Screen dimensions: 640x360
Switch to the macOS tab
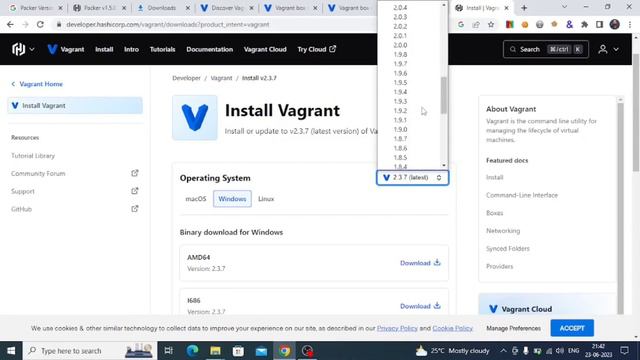point(196,199)
